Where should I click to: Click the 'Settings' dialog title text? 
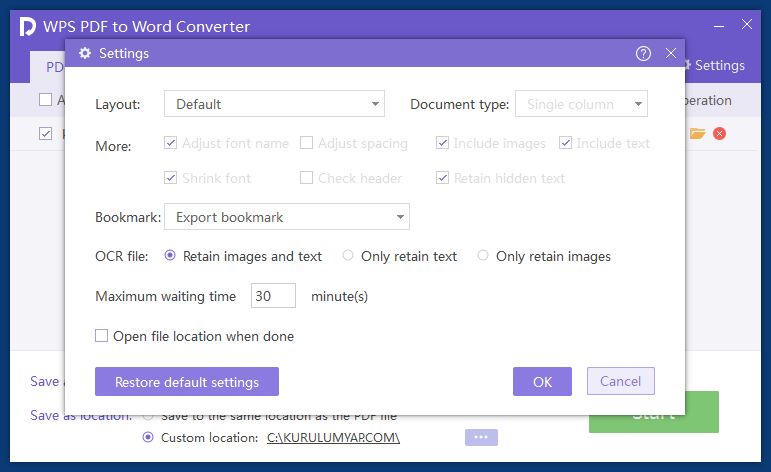[124, 53]
